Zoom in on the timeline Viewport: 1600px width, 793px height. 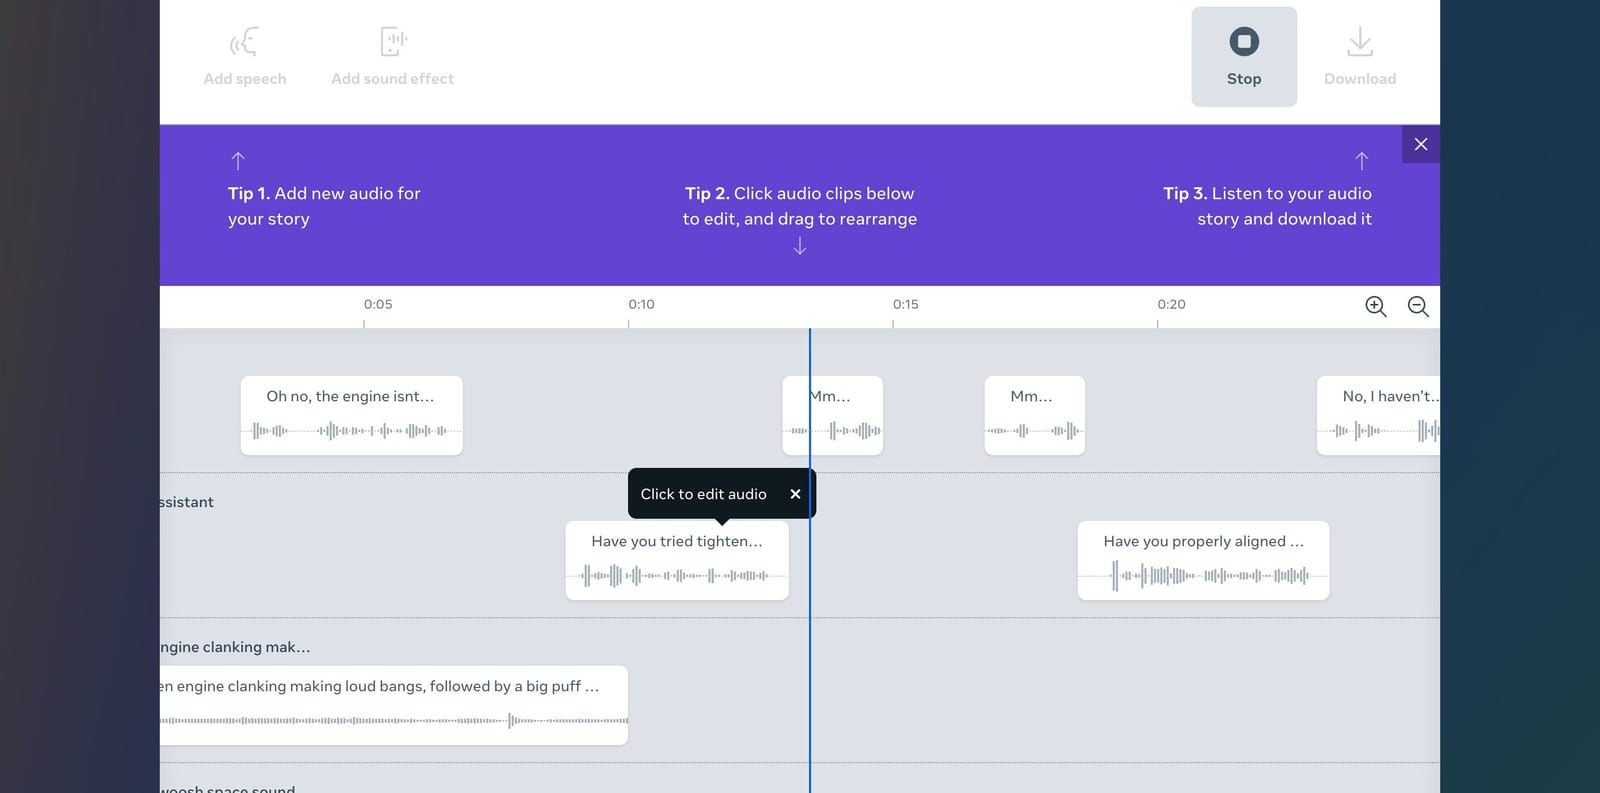(1376, 306)
